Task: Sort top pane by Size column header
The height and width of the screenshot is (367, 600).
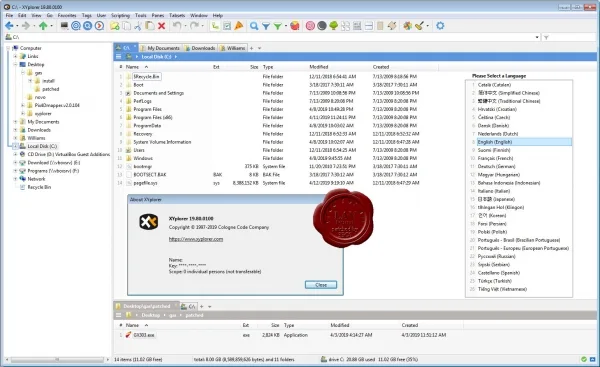Action: pyautogui.click(x=254, y=67)
